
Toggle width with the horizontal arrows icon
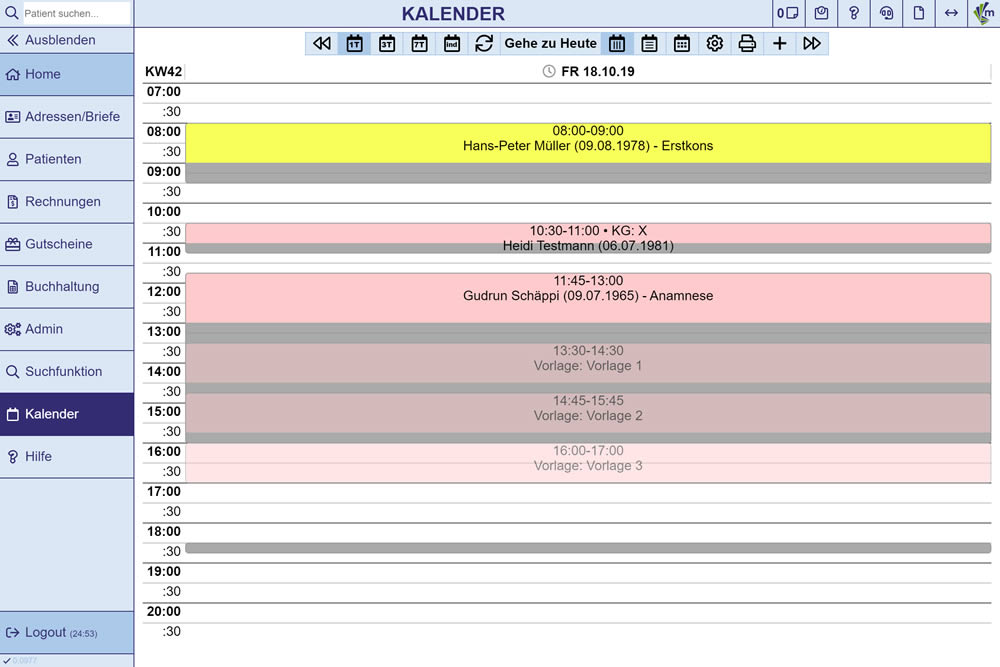(951, 14)
